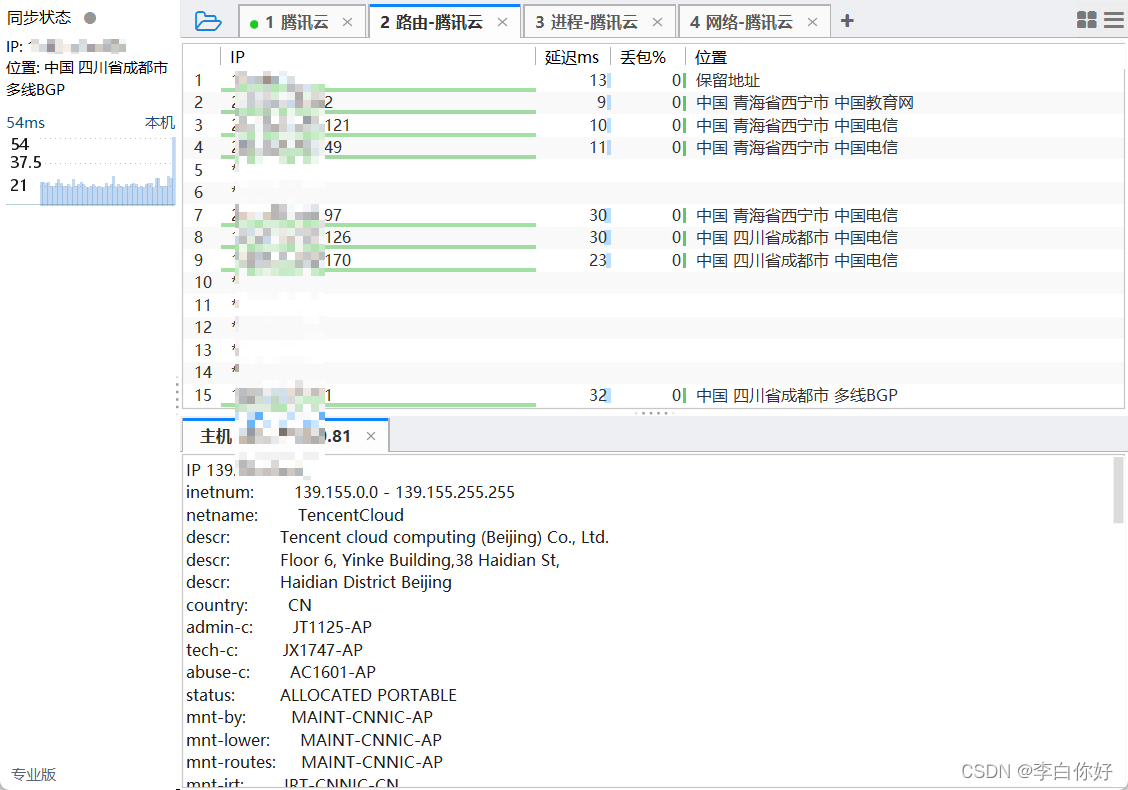This screenshot has width=1128, height=790.
Task: Close the 主机 whois info tab
Action: pos(370,436)
